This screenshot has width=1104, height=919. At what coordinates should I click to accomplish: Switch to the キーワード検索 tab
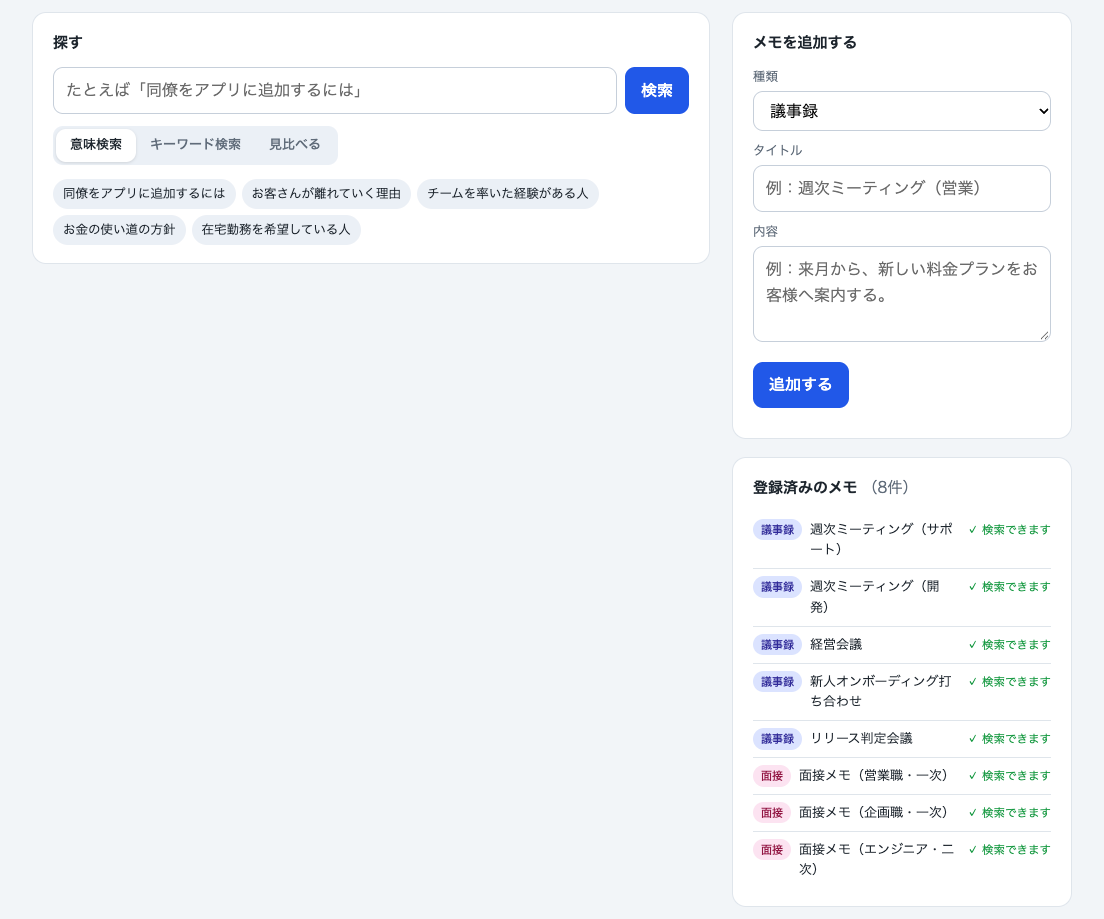[195, 144]
